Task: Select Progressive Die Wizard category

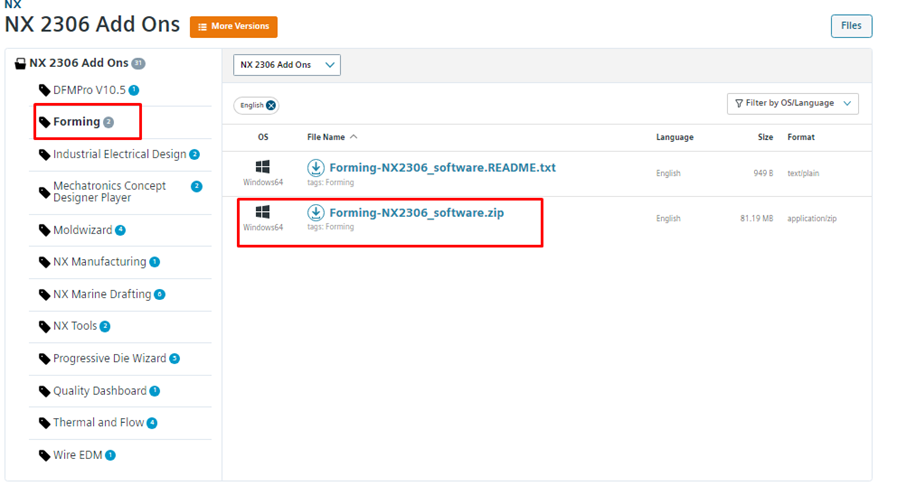Action: (x=109, y=358)
